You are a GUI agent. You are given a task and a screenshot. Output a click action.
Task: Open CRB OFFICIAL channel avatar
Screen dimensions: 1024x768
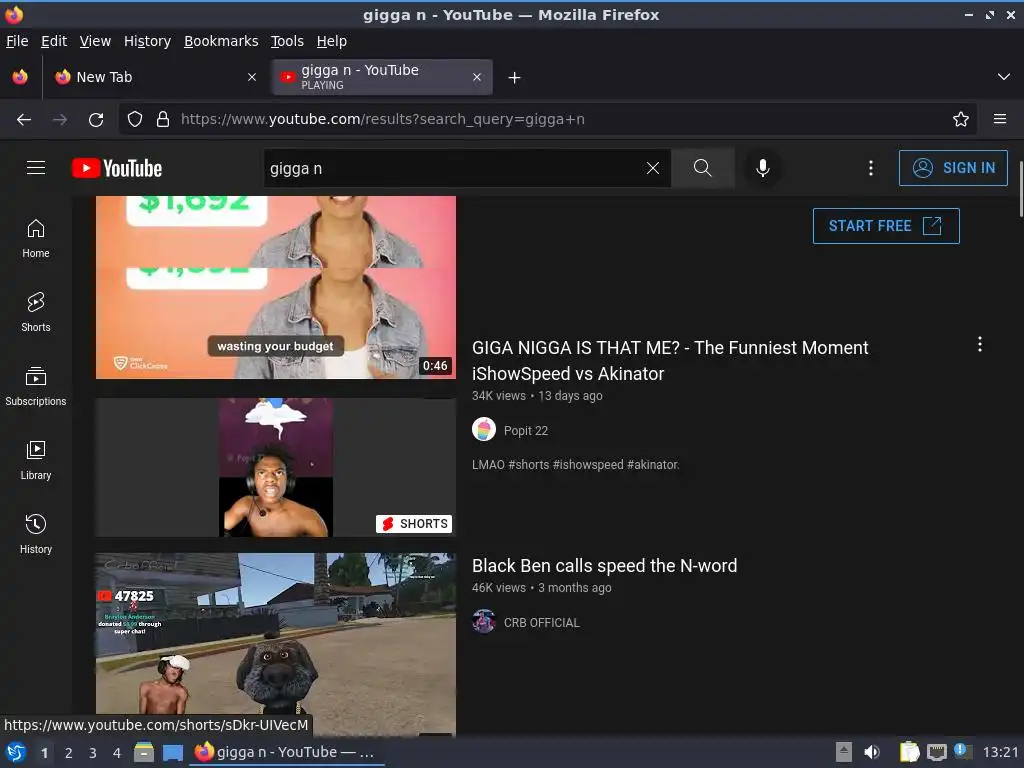484,622
